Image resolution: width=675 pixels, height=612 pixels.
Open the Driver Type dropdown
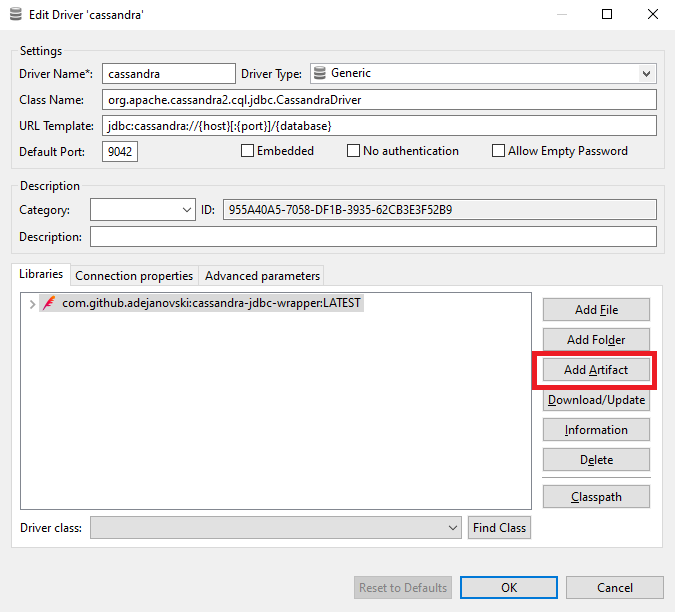646,74
